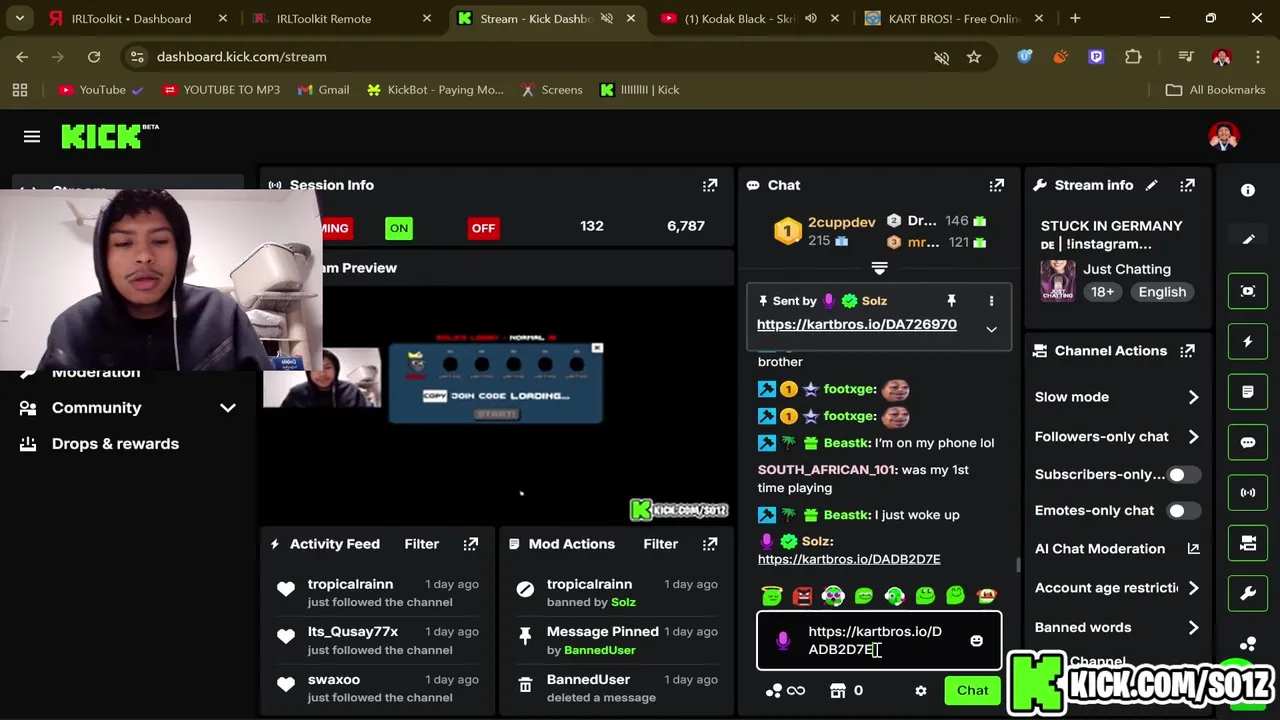This screenshot has height=720, width=1280.
Task: Pop out the Stream info panel
Action: tap(1188, 185)
